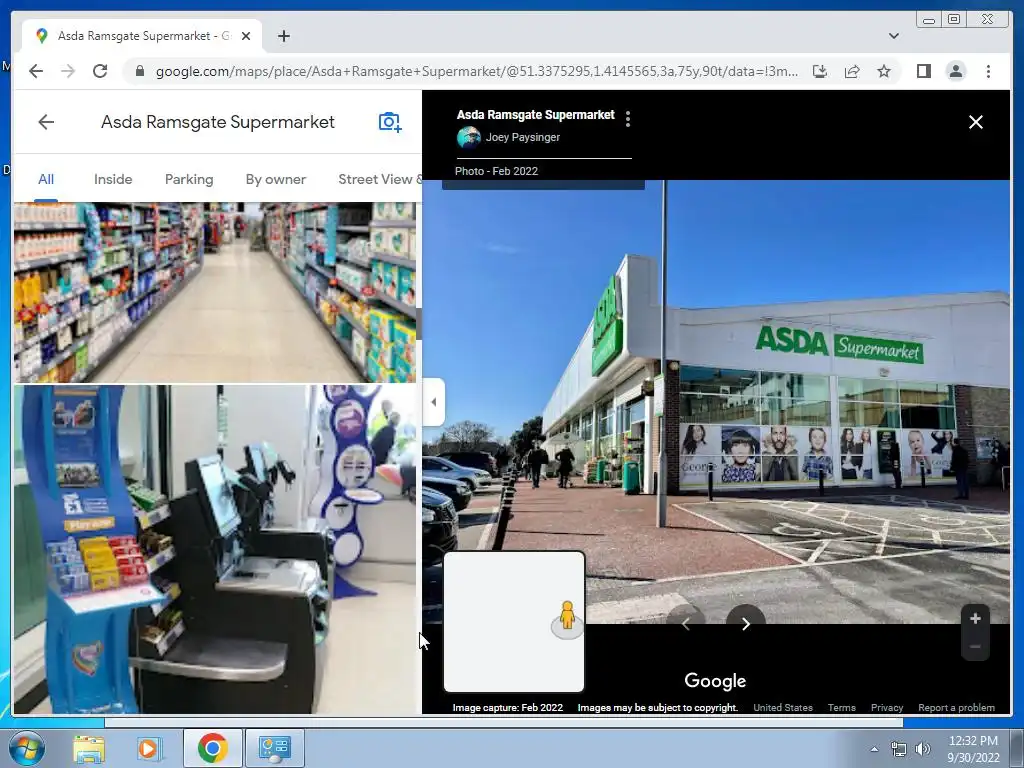
Task: Click the address bar URL
Action: point(476,71)
